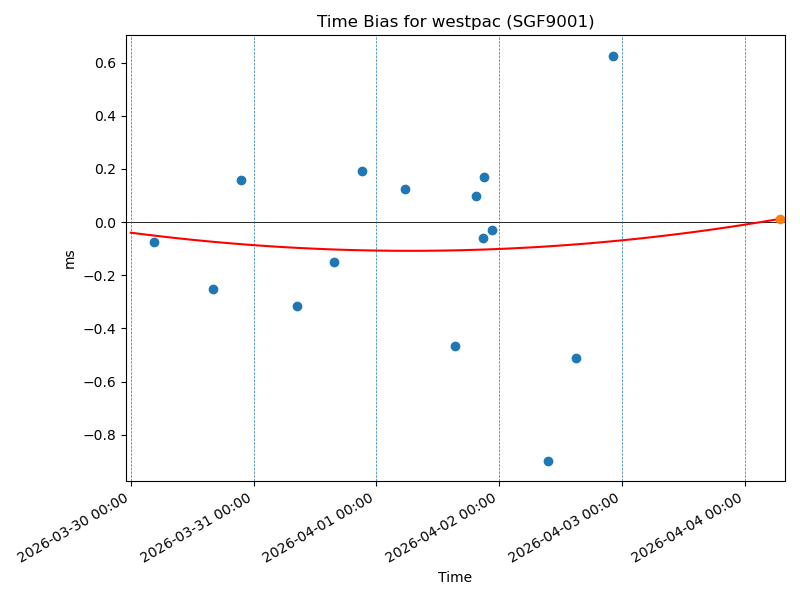
Task: Select the lowest blue point near -0.9
Action: point(548,461)
